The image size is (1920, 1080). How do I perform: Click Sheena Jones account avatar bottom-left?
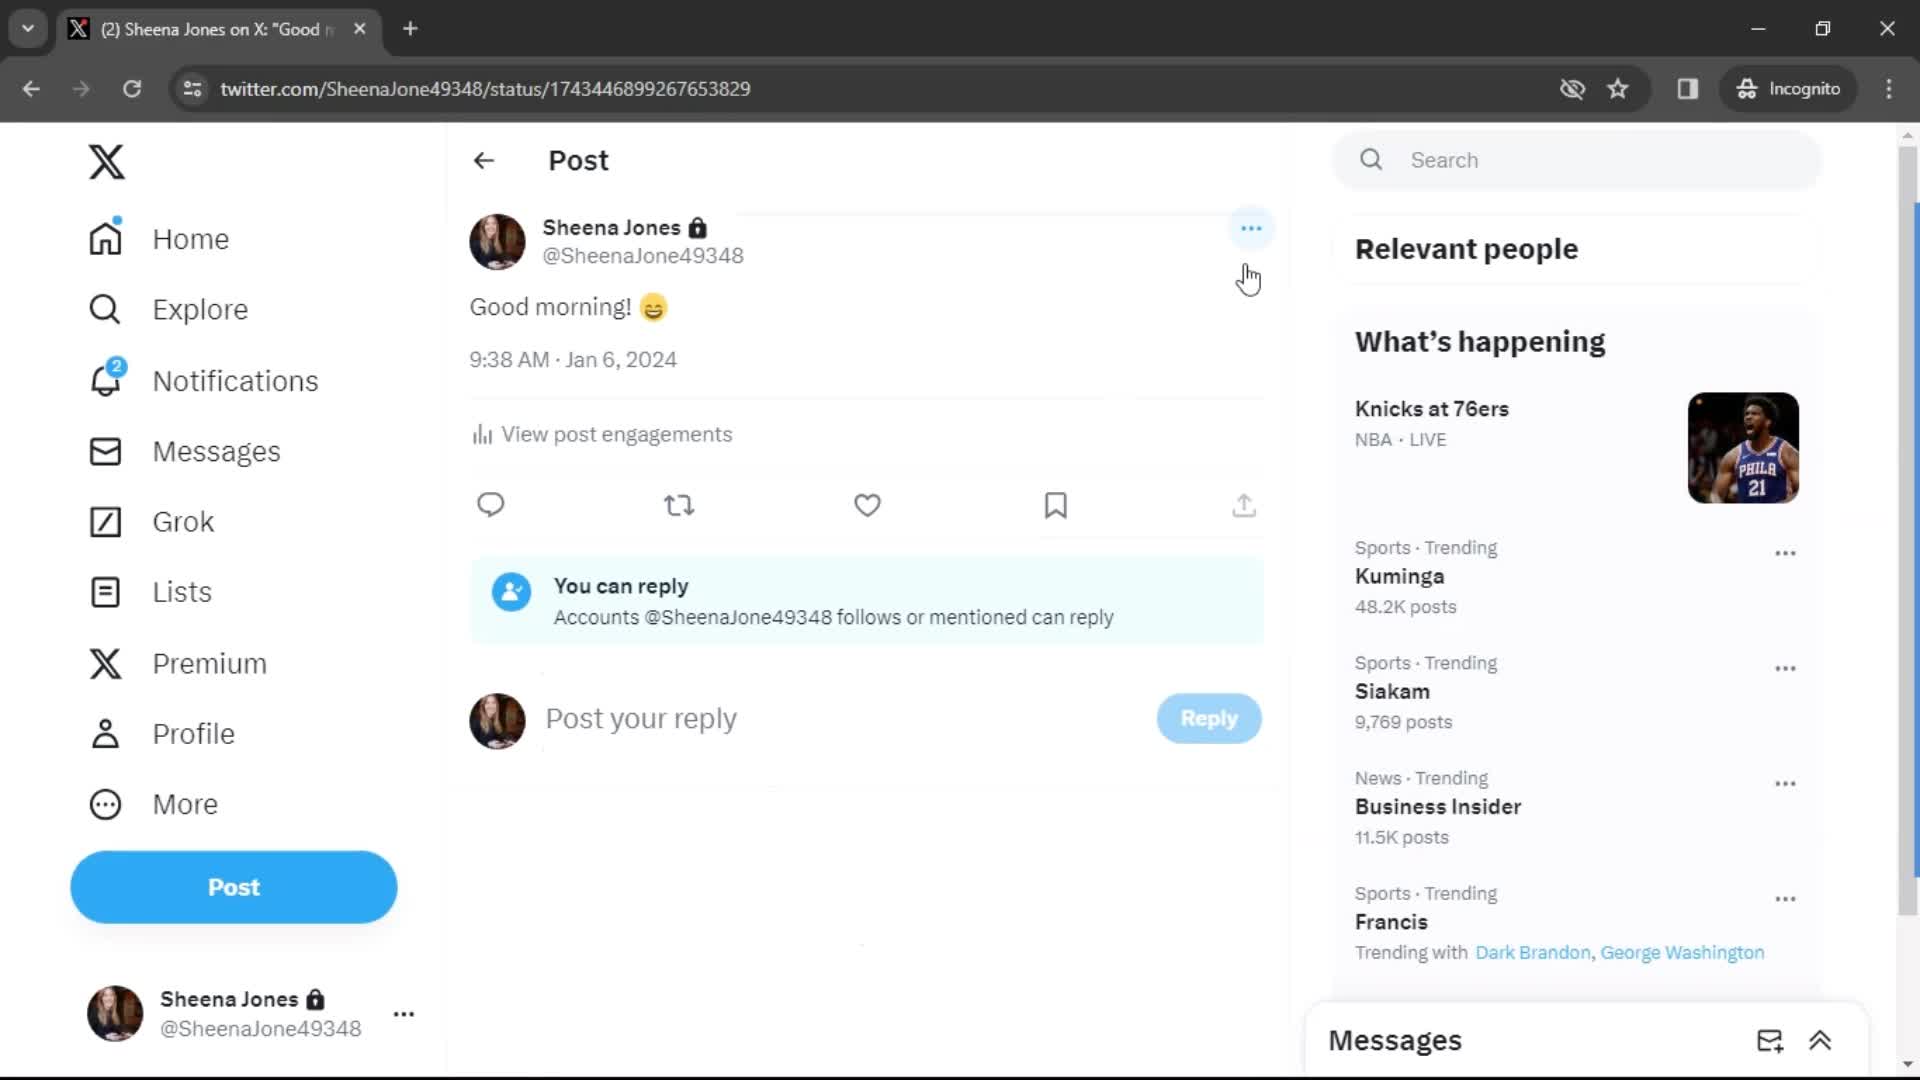[115, 1013]
